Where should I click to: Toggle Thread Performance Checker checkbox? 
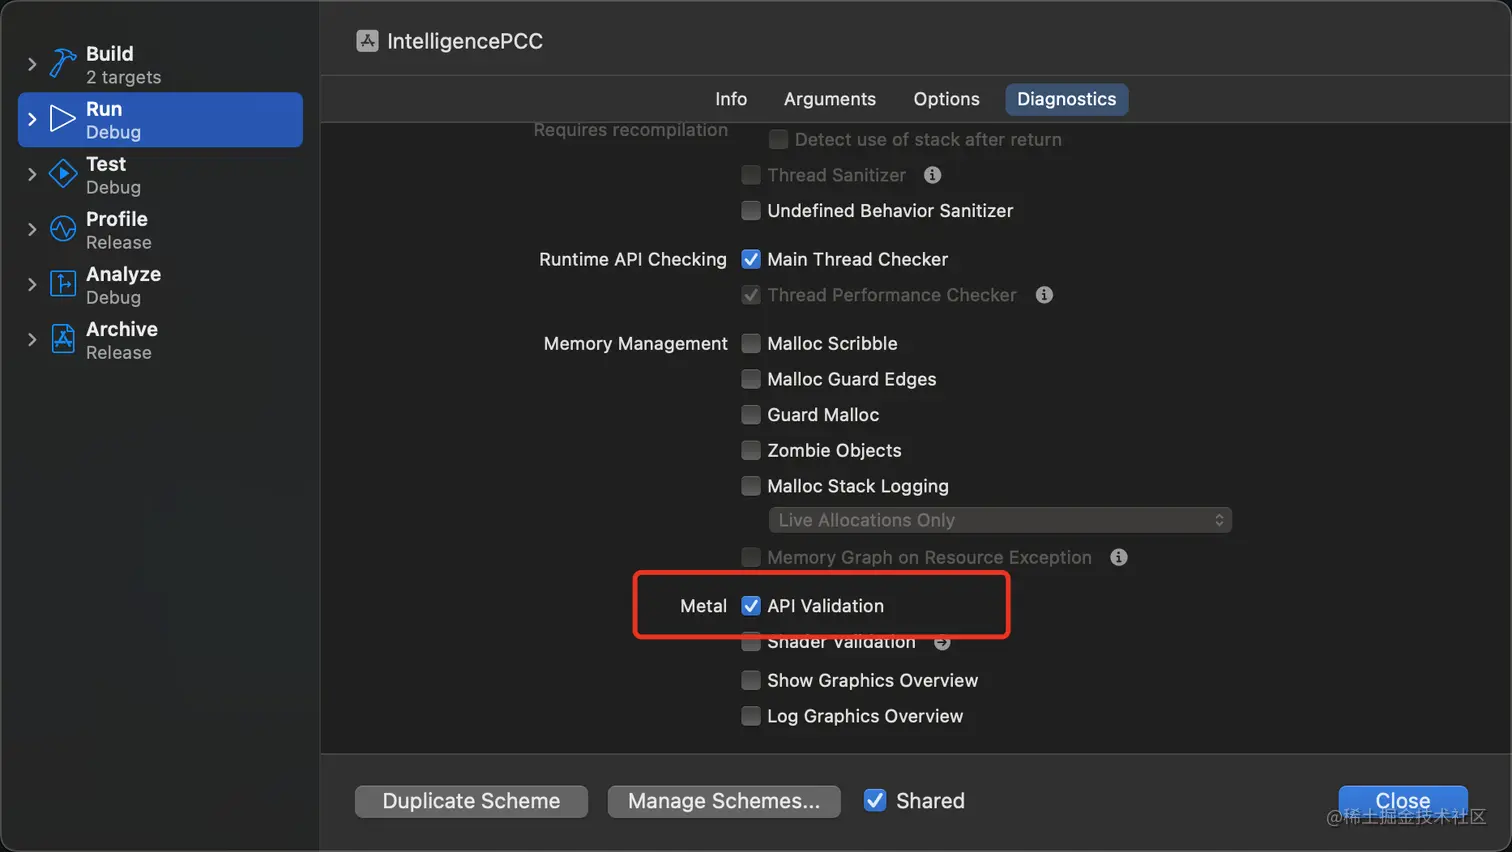(x=751, y=295)
